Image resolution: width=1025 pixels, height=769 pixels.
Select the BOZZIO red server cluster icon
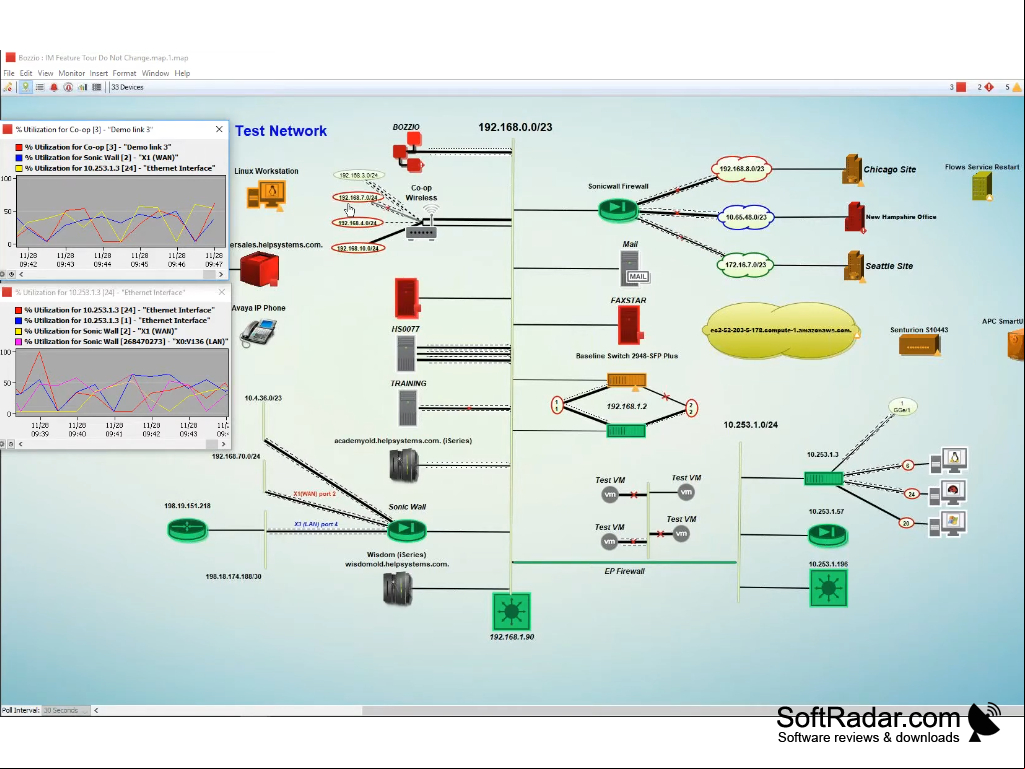pos(409,152)
